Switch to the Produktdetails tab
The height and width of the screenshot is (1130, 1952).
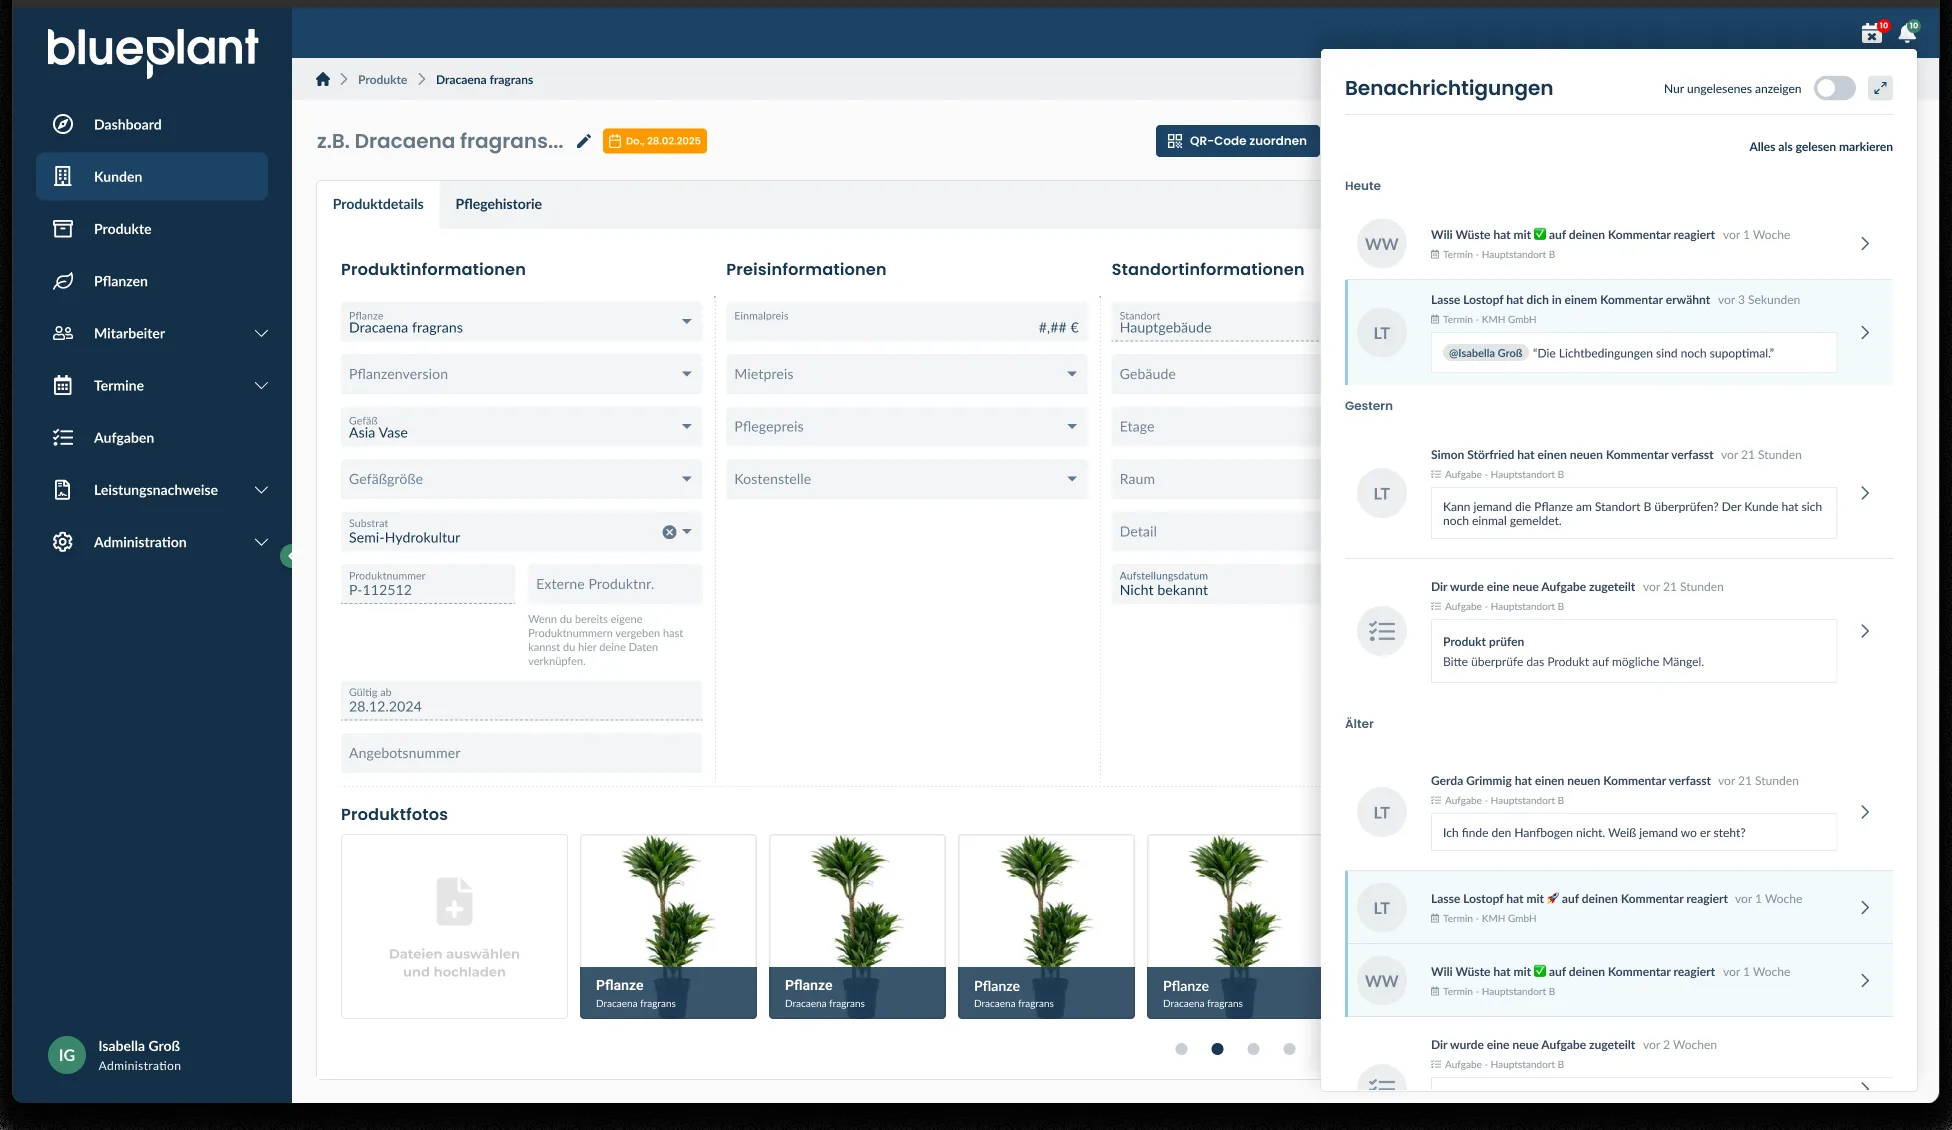click(378, 204)
